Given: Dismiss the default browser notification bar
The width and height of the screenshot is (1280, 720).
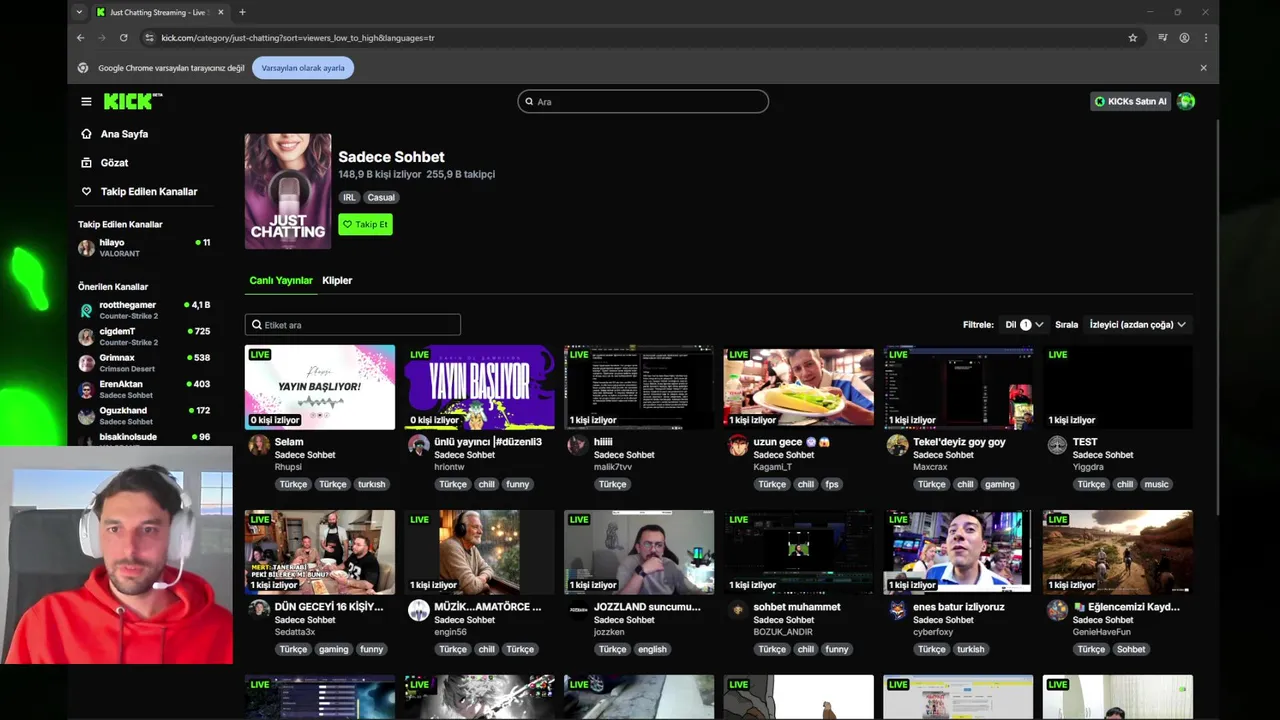Looking at the screenshot, I should click(x=1203, y=68).
